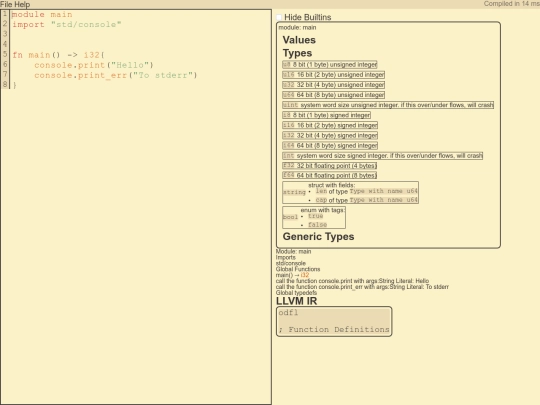Open the File menu
The width and height of the screenshot is (540, 405).
pos(7,4)
